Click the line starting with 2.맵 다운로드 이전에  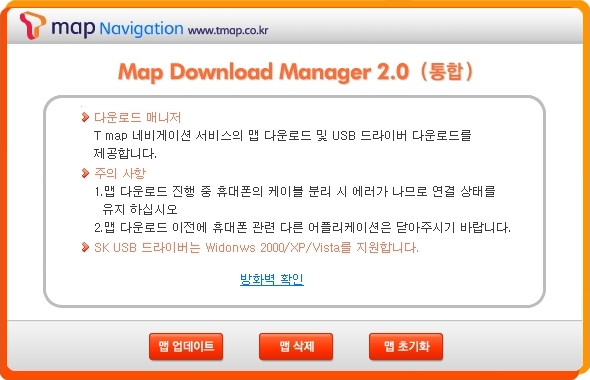pyautogui.click(x=302, y=227)
